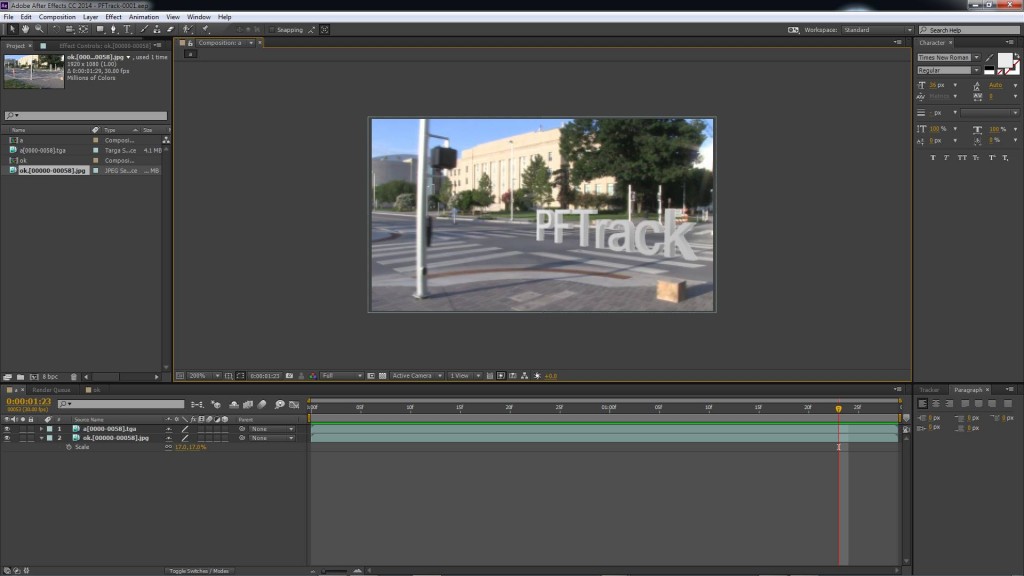
Task: Select the Selection arrow tool
Action: pyautogui.click(x=12, y=29)
